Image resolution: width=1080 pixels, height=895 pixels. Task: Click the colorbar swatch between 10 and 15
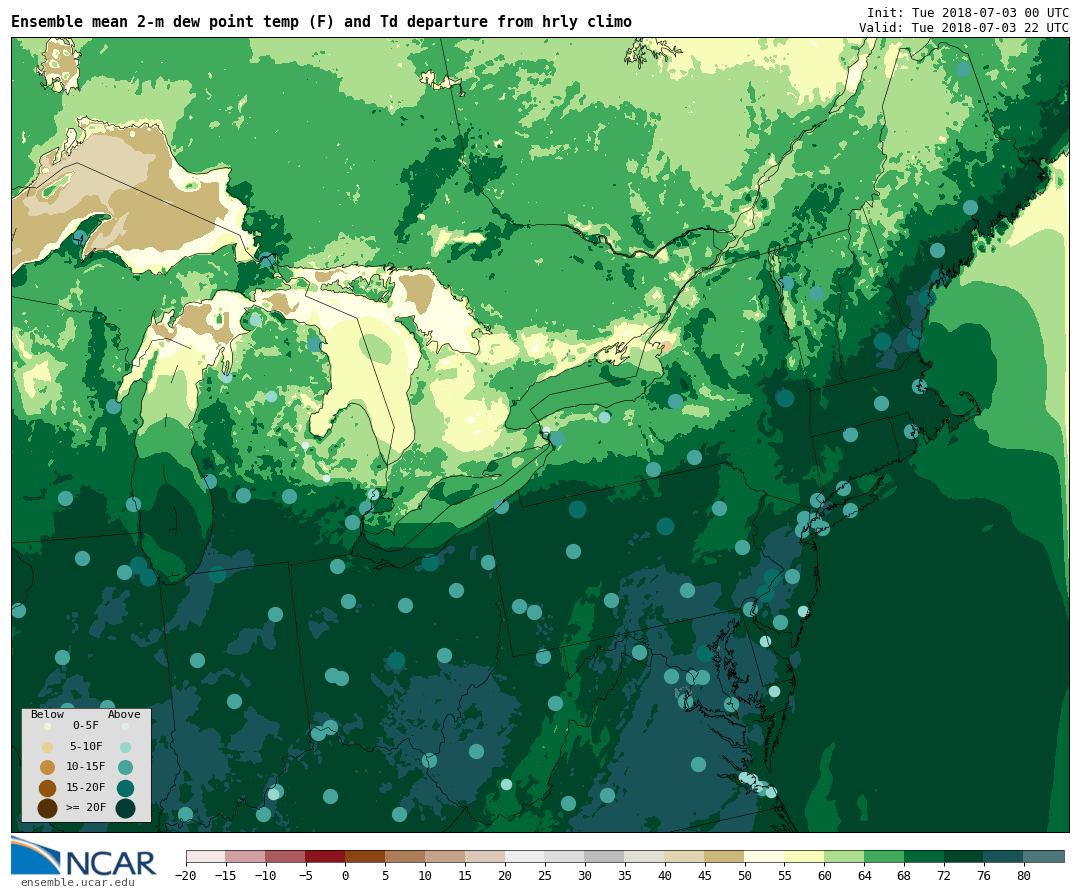point(446,856)
